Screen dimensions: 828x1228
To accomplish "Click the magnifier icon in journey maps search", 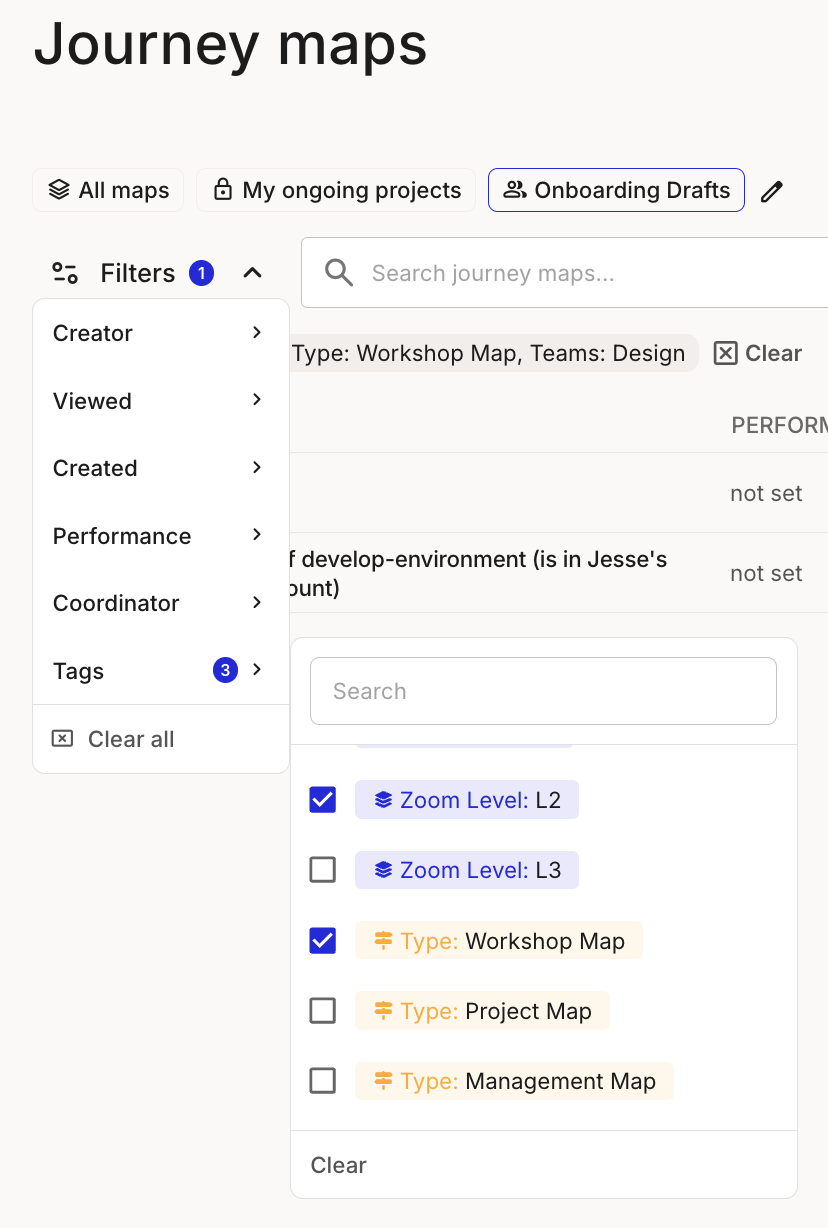I will 339,273.
